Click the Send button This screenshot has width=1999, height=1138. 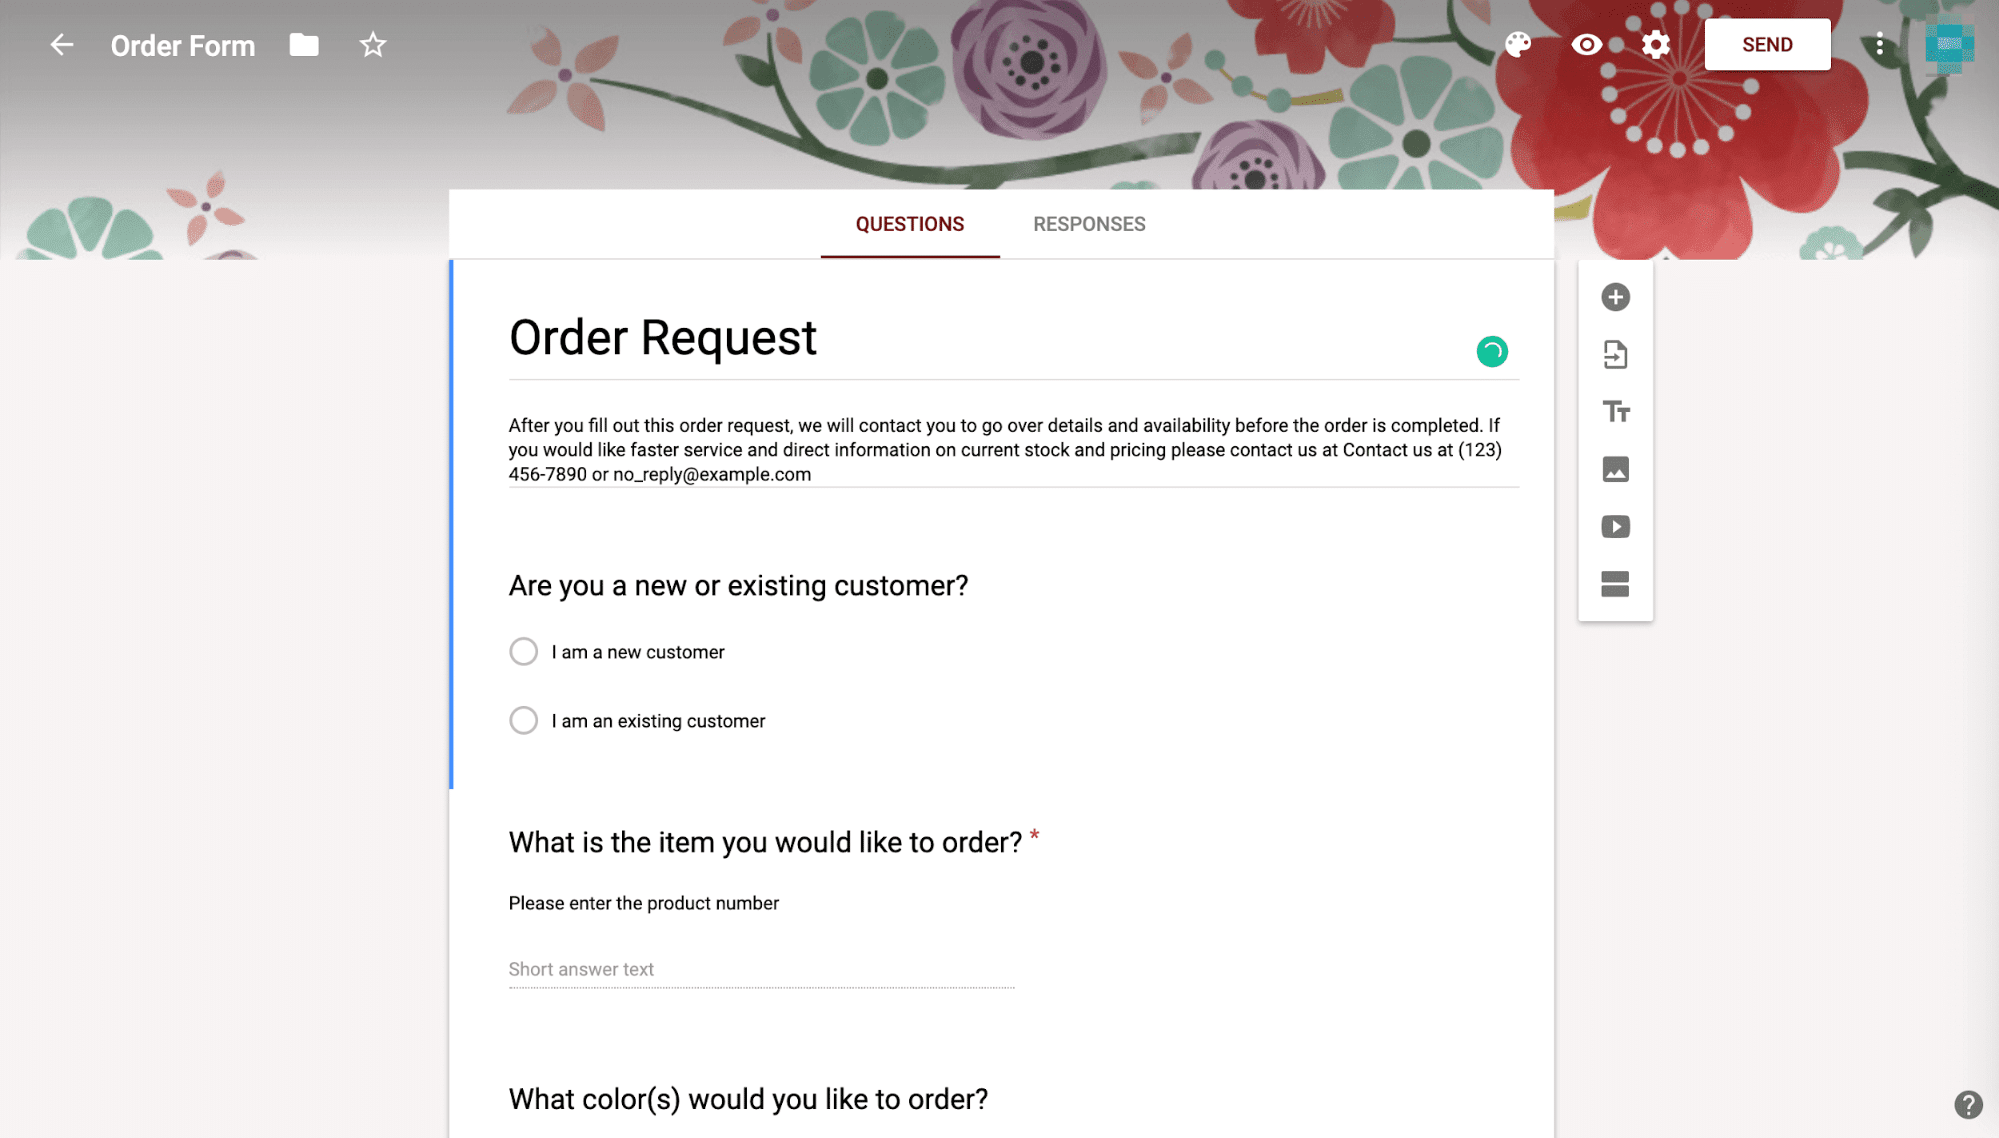(1768, 44)
